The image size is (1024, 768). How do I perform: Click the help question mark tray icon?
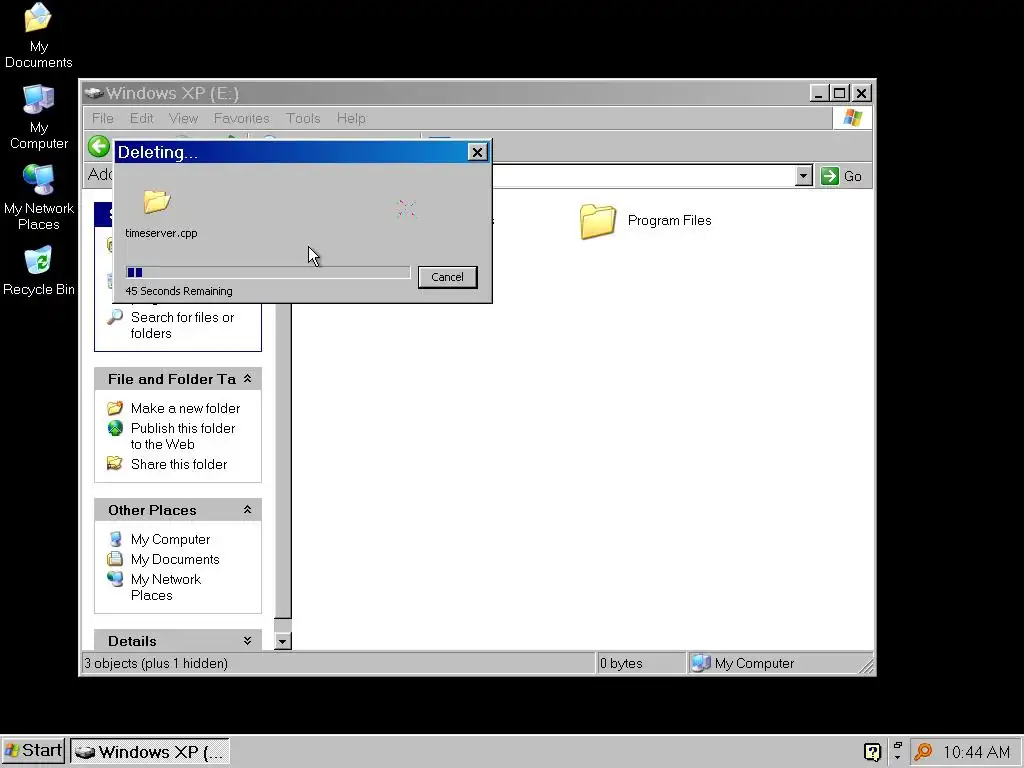pyautogui.click(x=872, y=752)
